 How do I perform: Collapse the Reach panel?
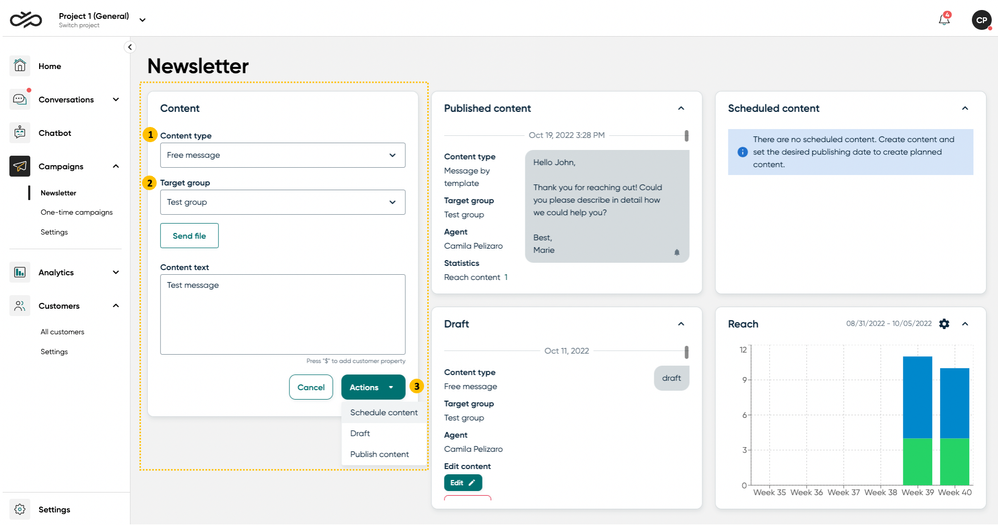coord(965,324)
